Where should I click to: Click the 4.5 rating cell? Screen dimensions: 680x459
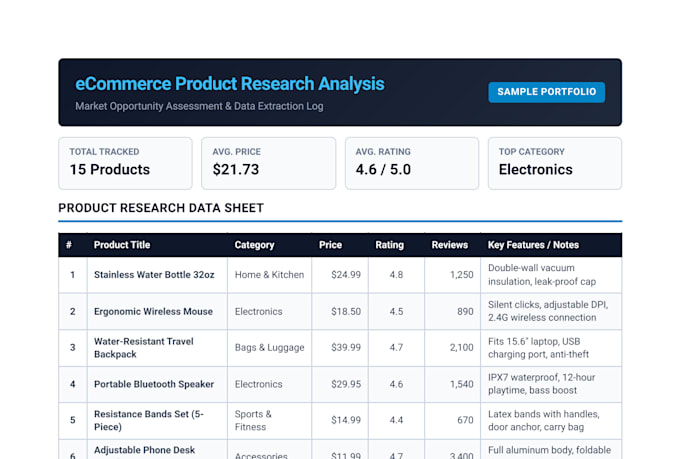[x=396, y=311]
